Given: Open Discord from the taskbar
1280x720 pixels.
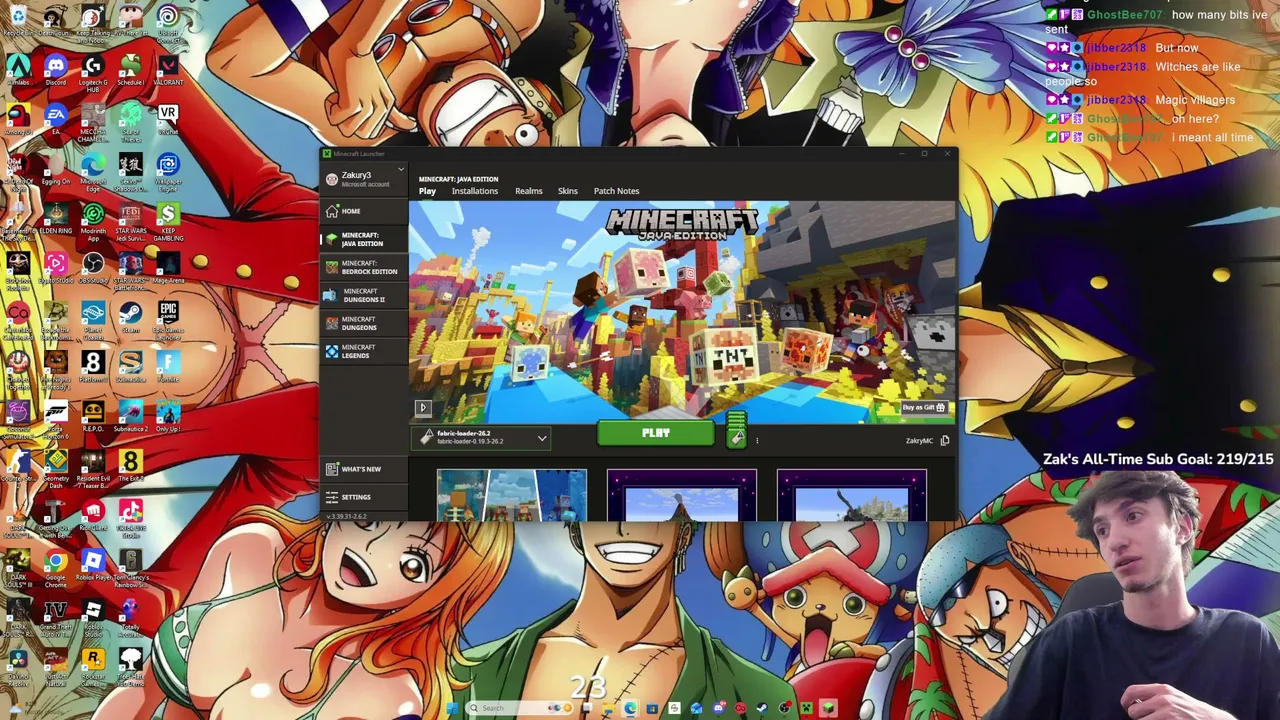Looking at the screenshot, I should [x=719, y=709].
